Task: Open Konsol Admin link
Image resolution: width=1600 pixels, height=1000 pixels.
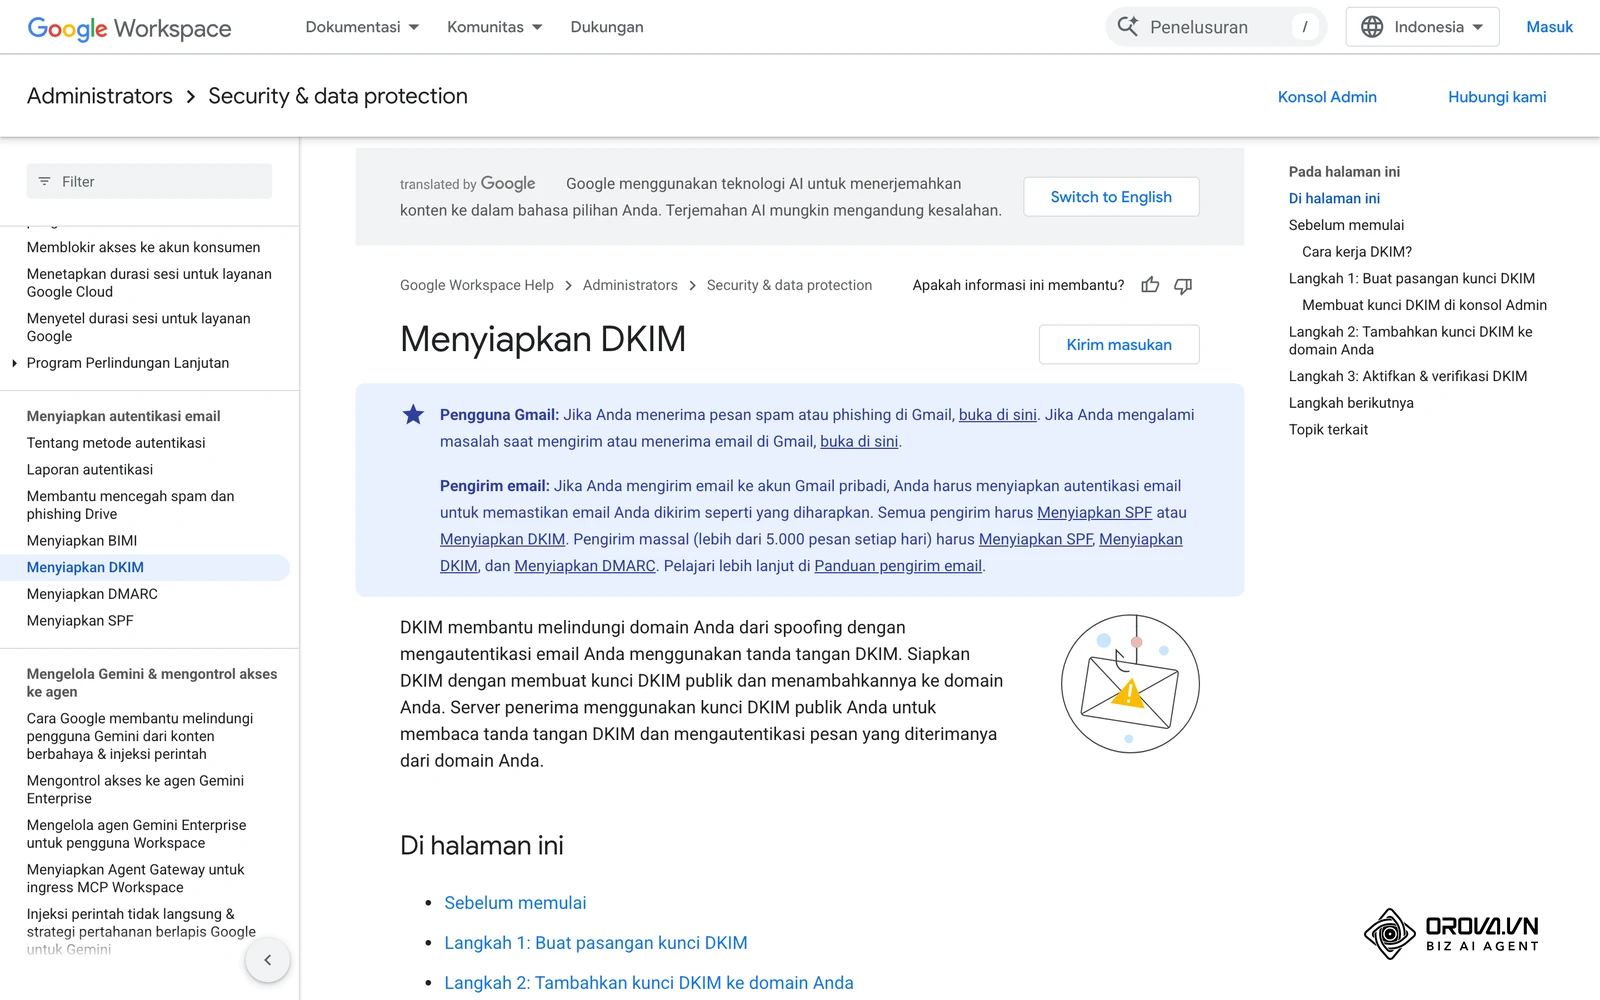Action: tap(1327, 97)
